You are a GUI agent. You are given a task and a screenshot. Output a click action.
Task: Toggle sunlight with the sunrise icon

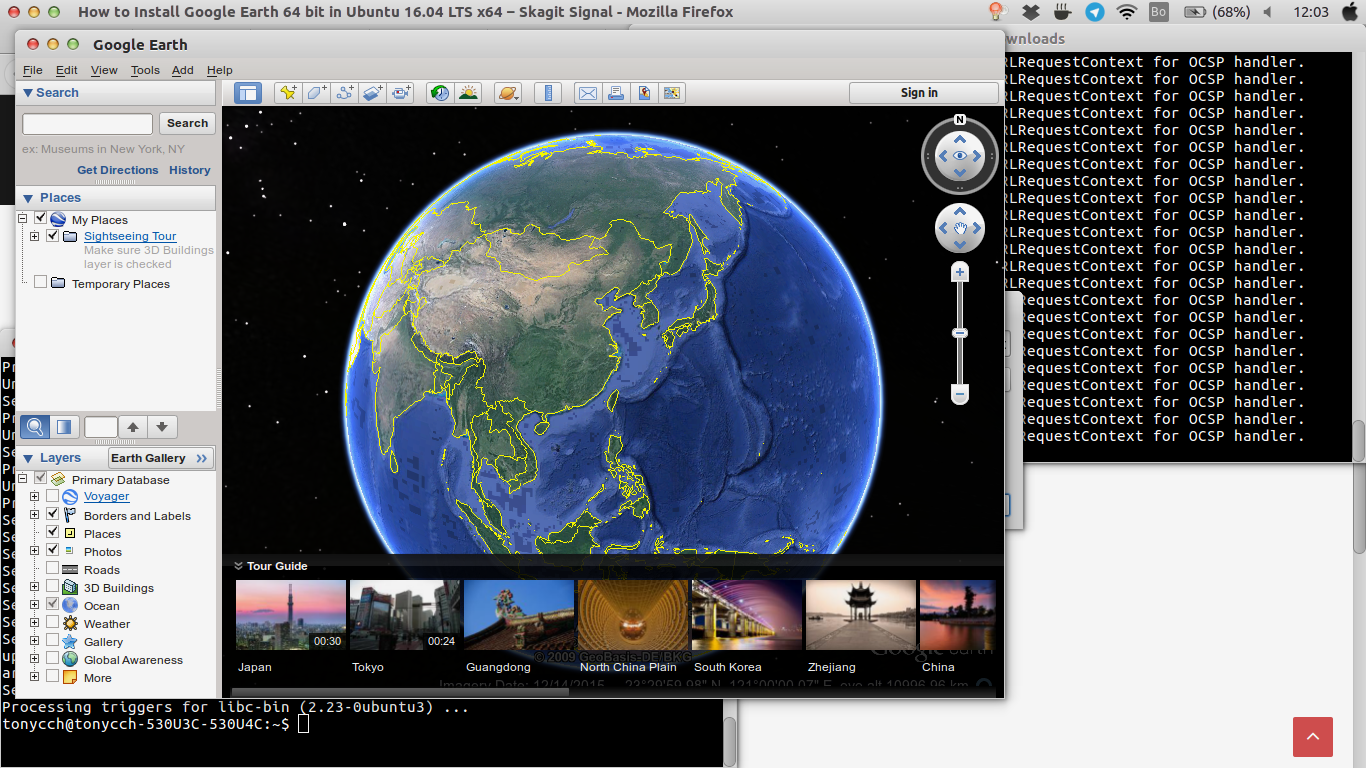[x=466, y=92]
